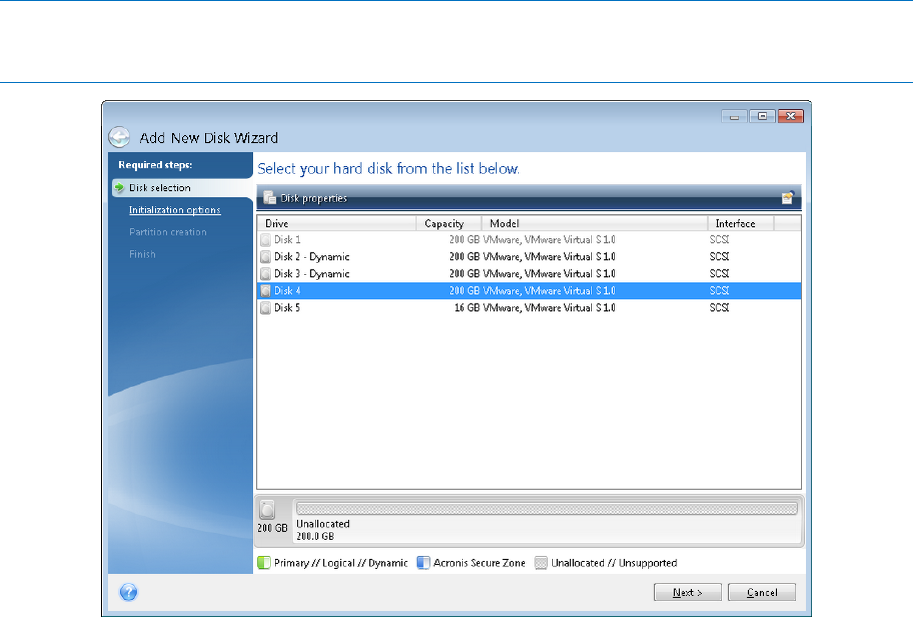Click the blue Acronis Secure Zone legend swatch
This screenshot has width=913, height=617.
[x=423, y=563]
